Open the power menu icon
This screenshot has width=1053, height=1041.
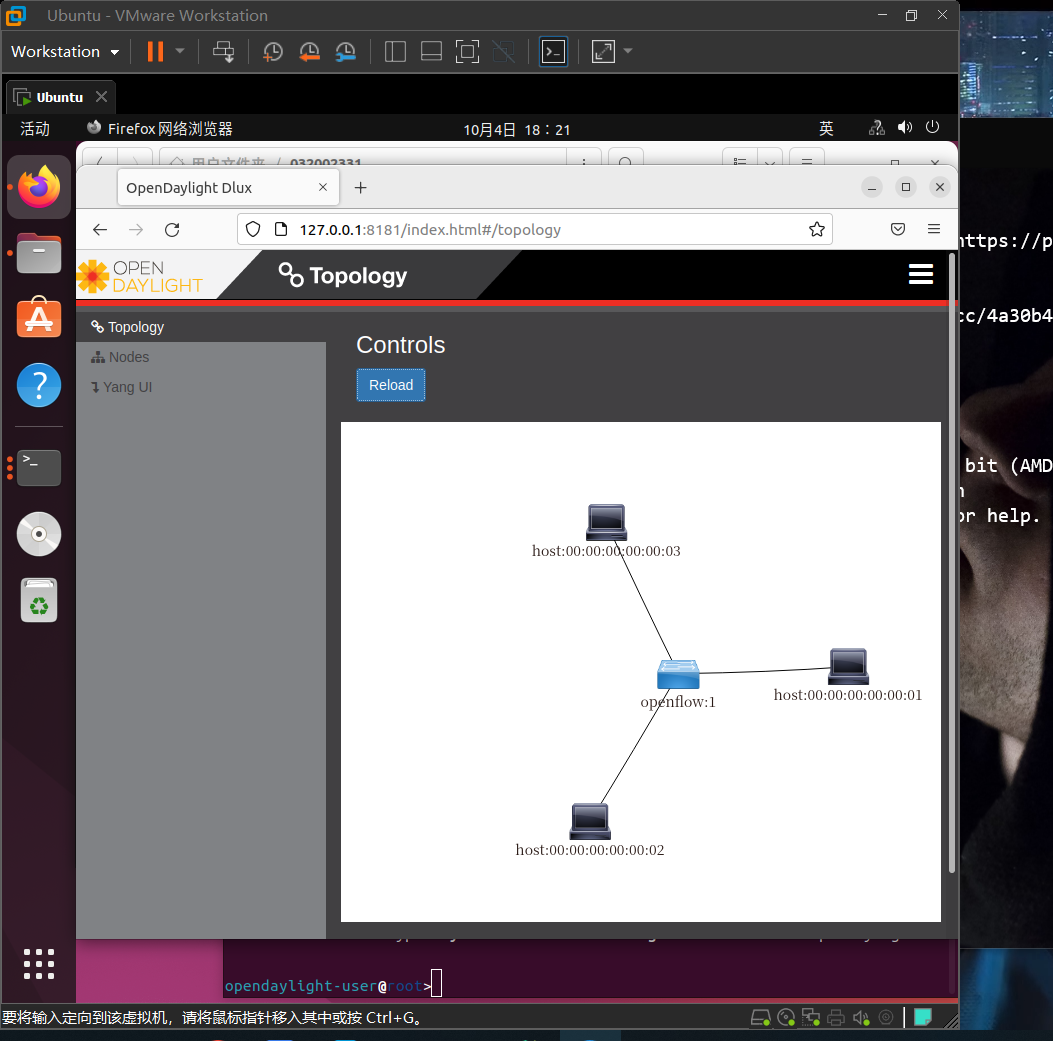[x=932, y=127]
